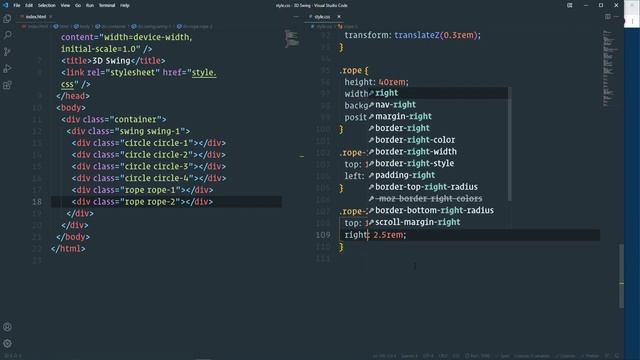This screenshot has height=360, width=640.
Task: Select div.container breadcrumb segment
Action: pyautogui.click(x=111, y=27)
